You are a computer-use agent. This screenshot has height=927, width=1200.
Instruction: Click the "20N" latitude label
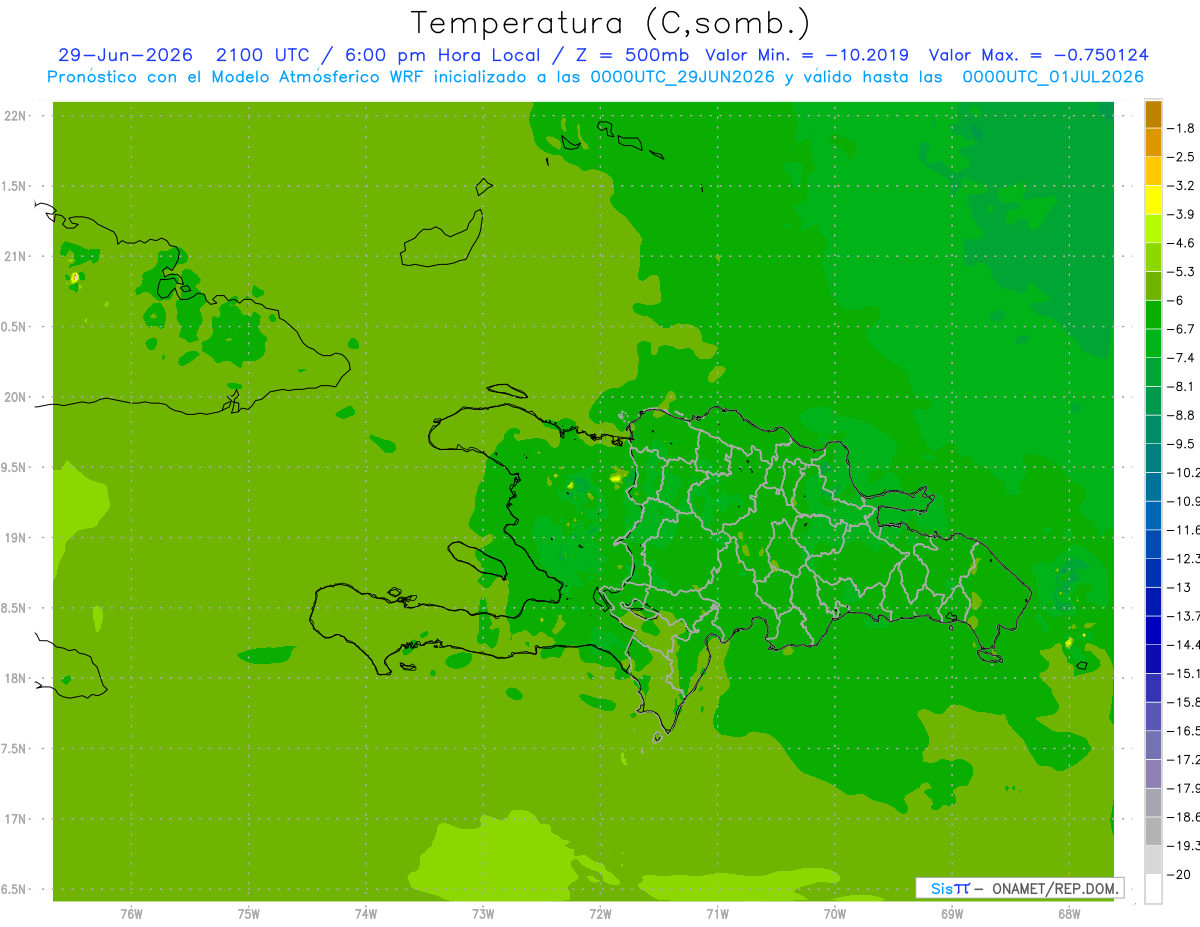pos(16,397)
